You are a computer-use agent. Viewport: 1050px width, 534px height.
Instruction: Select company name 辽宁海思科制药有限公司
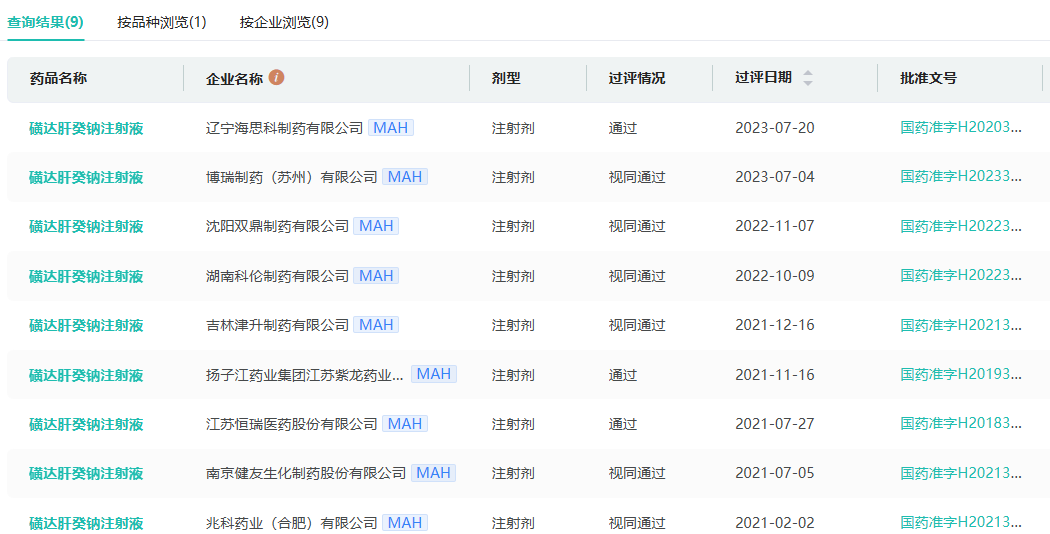pos(285,128)
